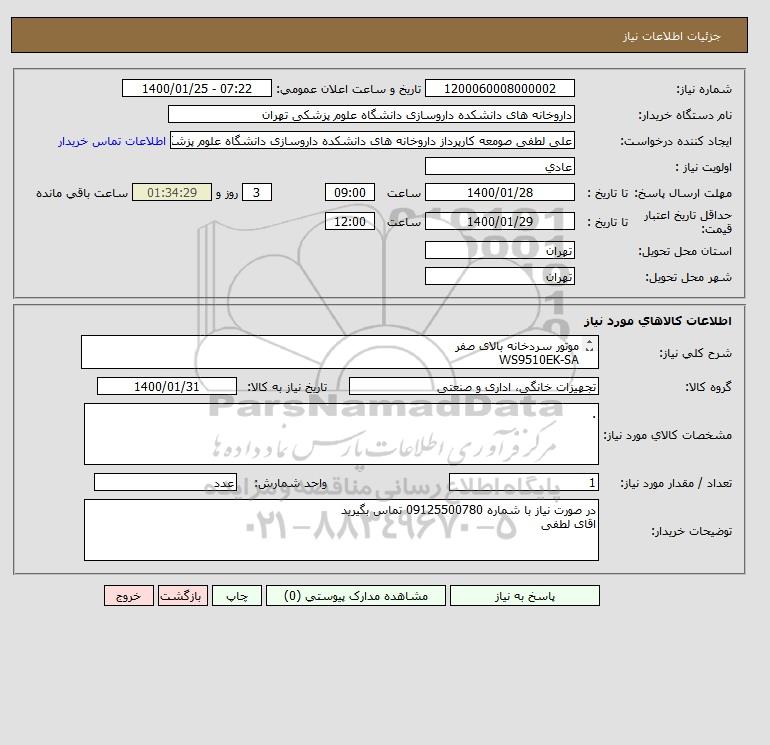Viewport: 770px width, 745px height.
Task: Click the شماره نیاز label
Action: [704, 89]
